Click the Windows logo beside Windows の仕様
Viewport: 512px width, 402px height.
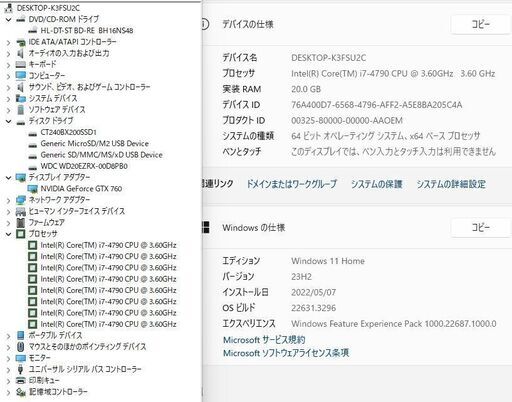206,228
